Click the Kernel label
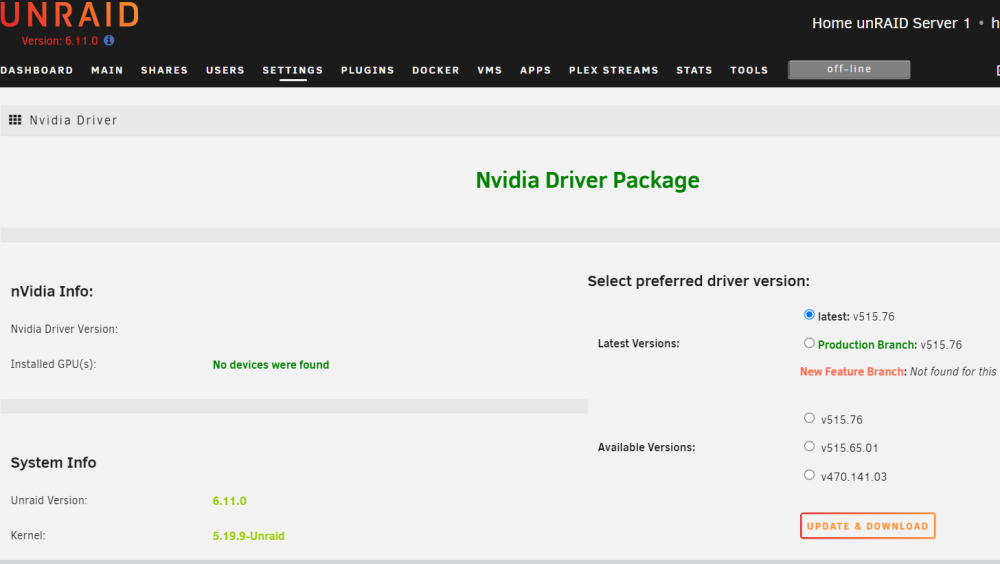 [x=28, y=535]
